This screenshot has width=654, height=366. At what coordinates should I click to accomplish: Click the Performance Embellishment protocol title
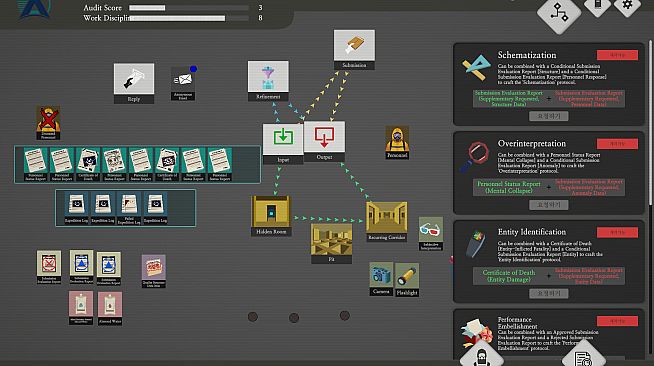pyautogui.click(x=517, y=323)
